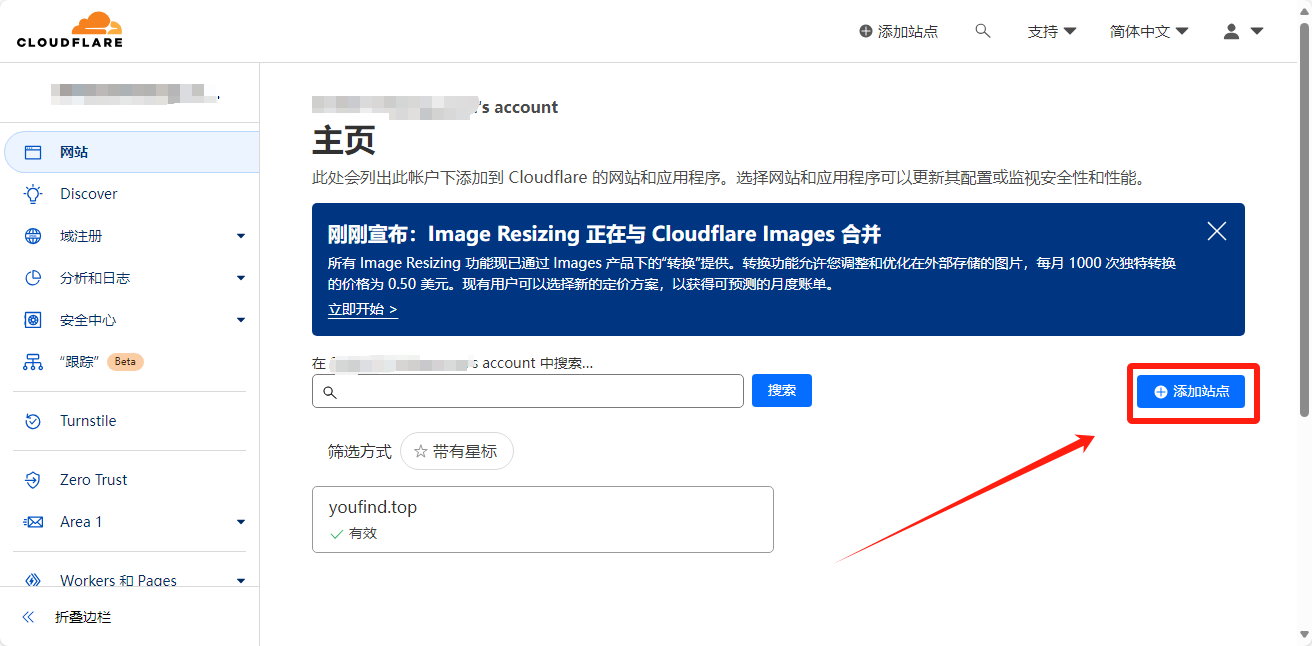The image size is (1312, 646).
Task: Expand the 安全中心 sidebar section
Action: coord(240,320)
